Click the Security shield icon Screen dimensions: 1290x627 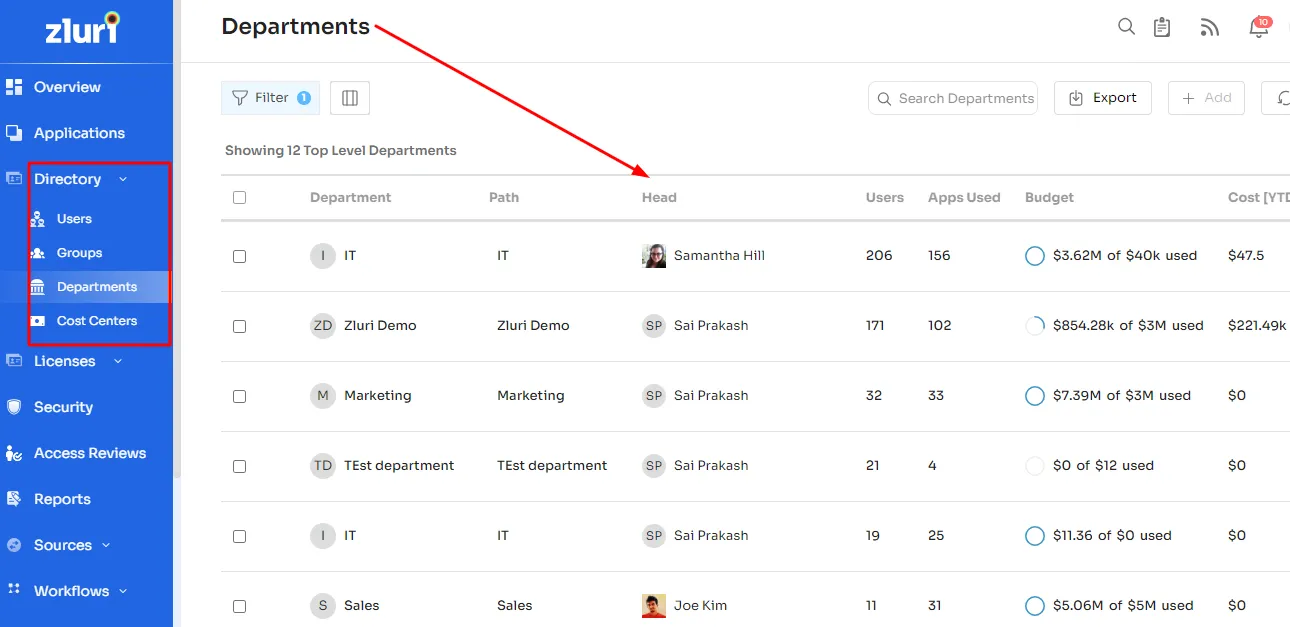14,407
